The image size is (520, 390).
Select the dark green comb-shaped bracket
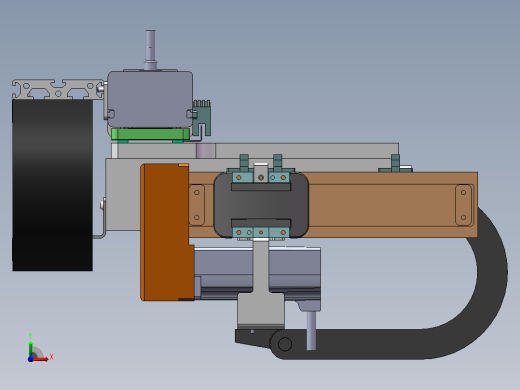pyautogui.click(x=202, y=117)
